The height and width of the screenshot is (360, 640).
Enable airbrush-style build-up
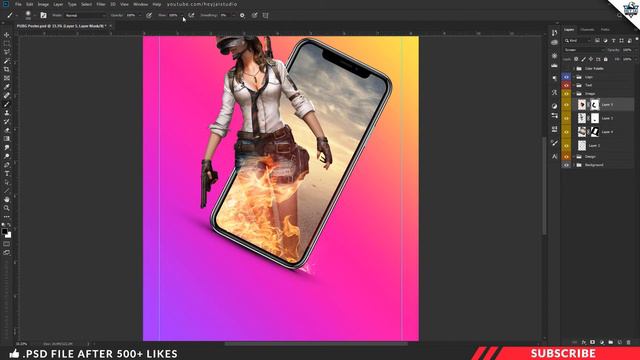coord(191,15)
